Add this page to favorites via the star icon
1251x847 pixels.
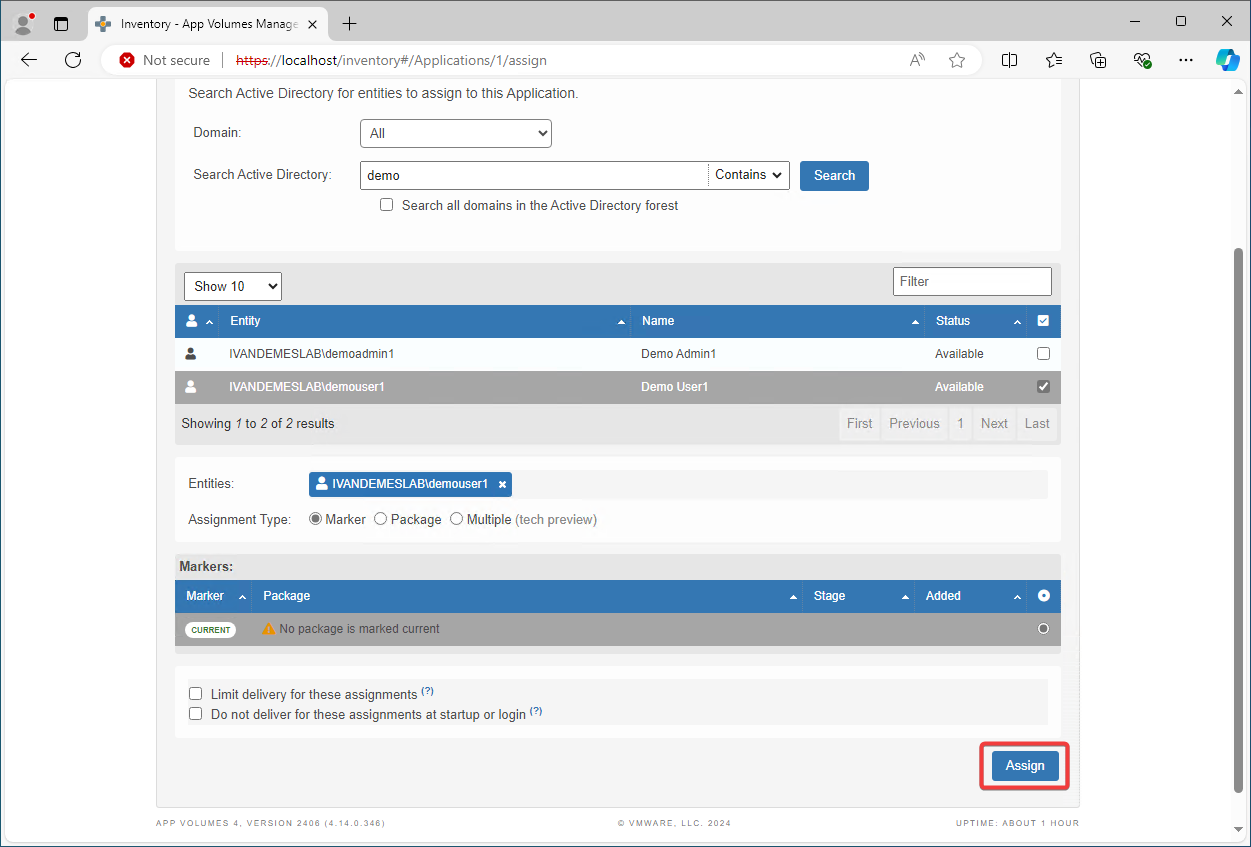pyautogui.click(x=957, y=60)
